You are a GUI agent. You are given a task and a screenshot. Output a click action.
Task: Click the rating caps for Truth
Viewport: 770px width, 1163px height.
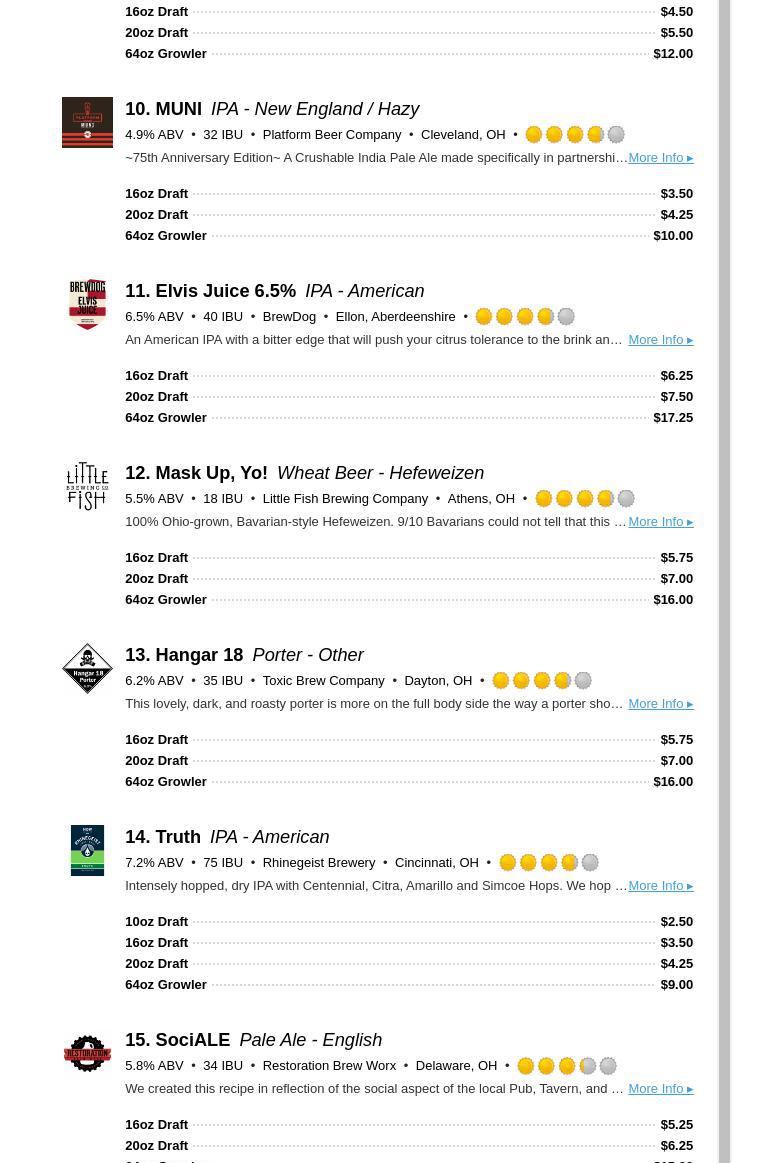coord(548,863)
